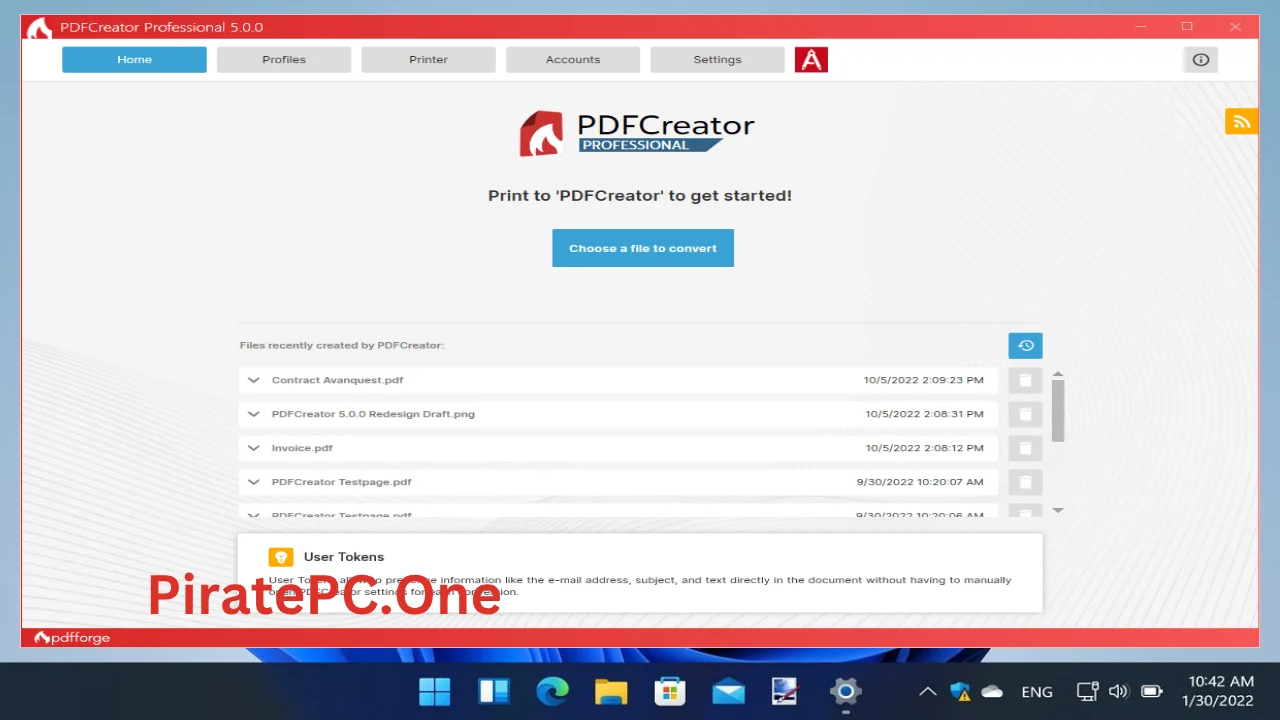1280x720 pixels.
Task: Click the battery tray icon
Action: pyautogui.click(x=1152, y=691)
